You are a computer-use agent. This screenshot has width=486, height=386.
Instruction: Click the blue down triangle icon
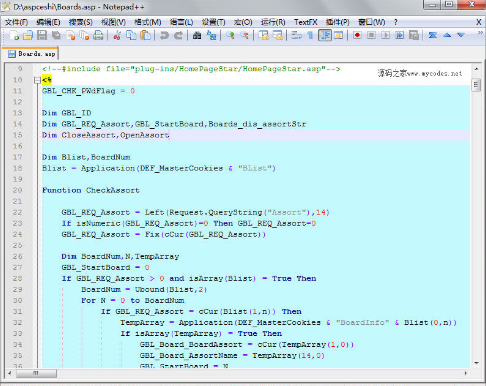pos(461,35)
